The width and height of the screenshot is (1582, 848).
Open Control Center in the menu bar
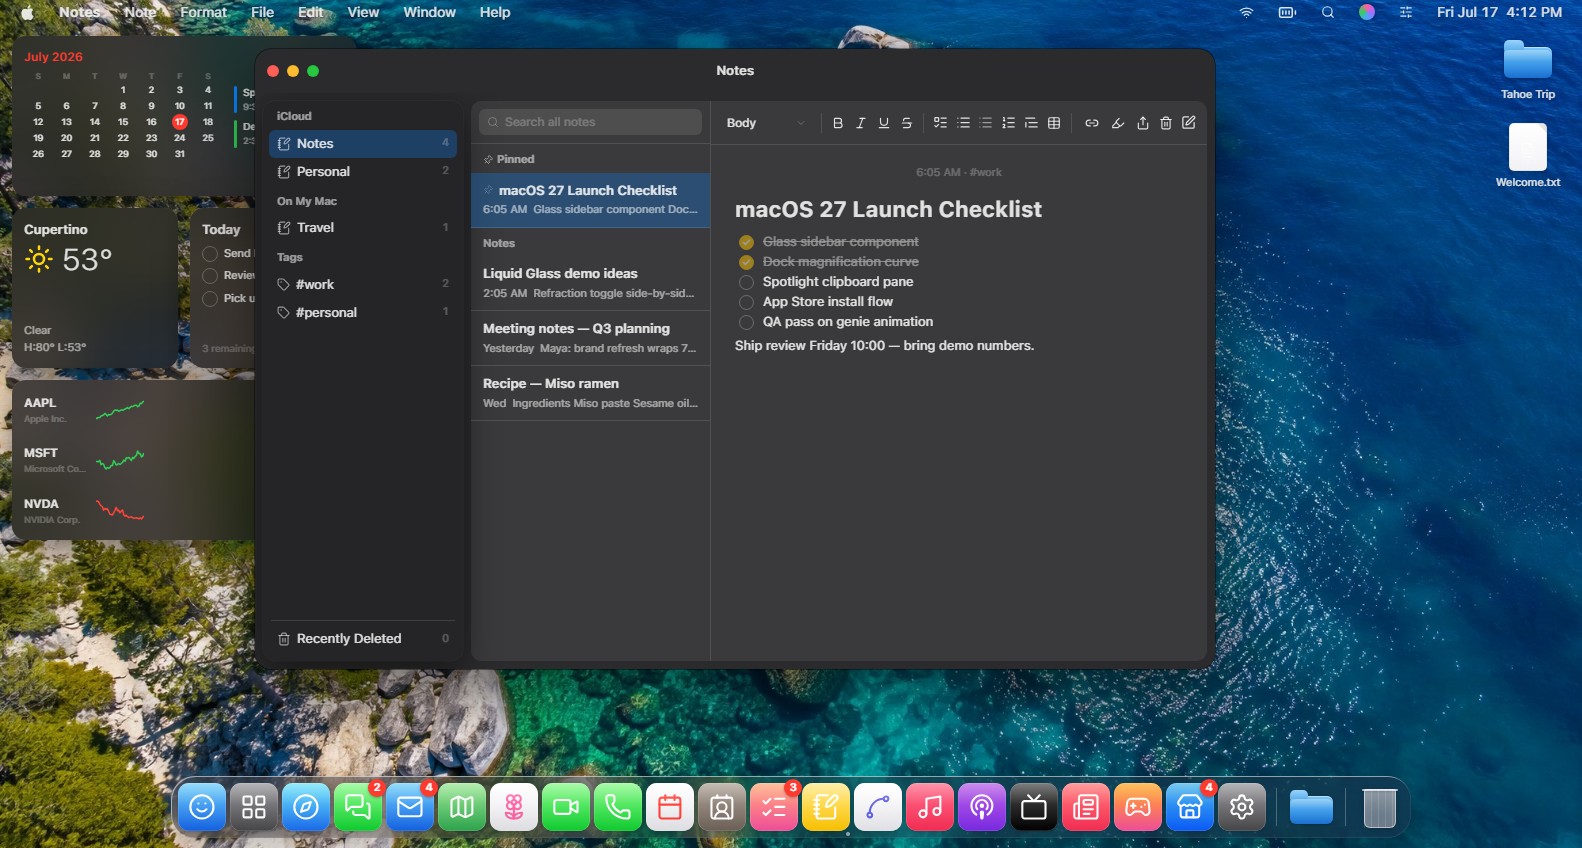[x=1406, y=12]
